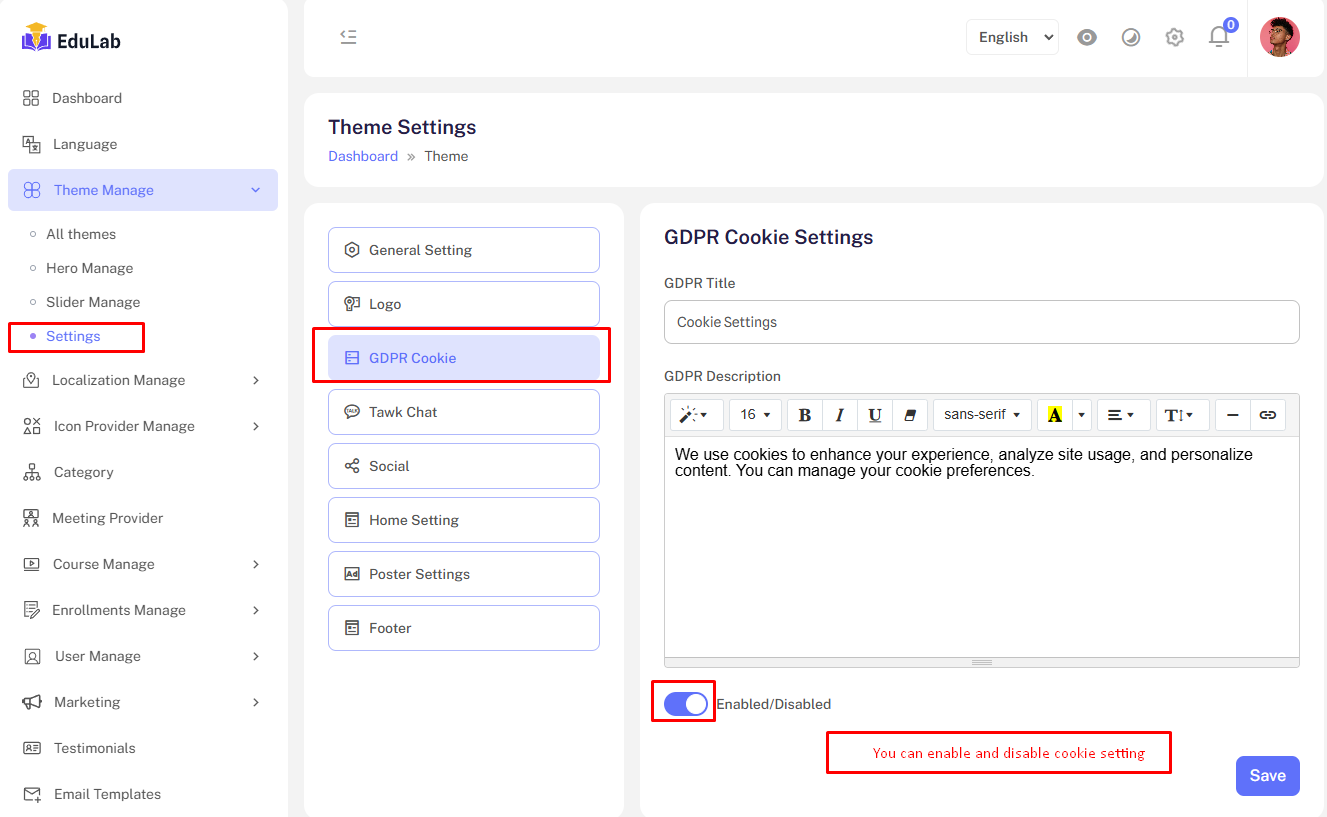1327x817 pixels.
Task: Insert a link using chain icon
Action: coord(1268,415)
